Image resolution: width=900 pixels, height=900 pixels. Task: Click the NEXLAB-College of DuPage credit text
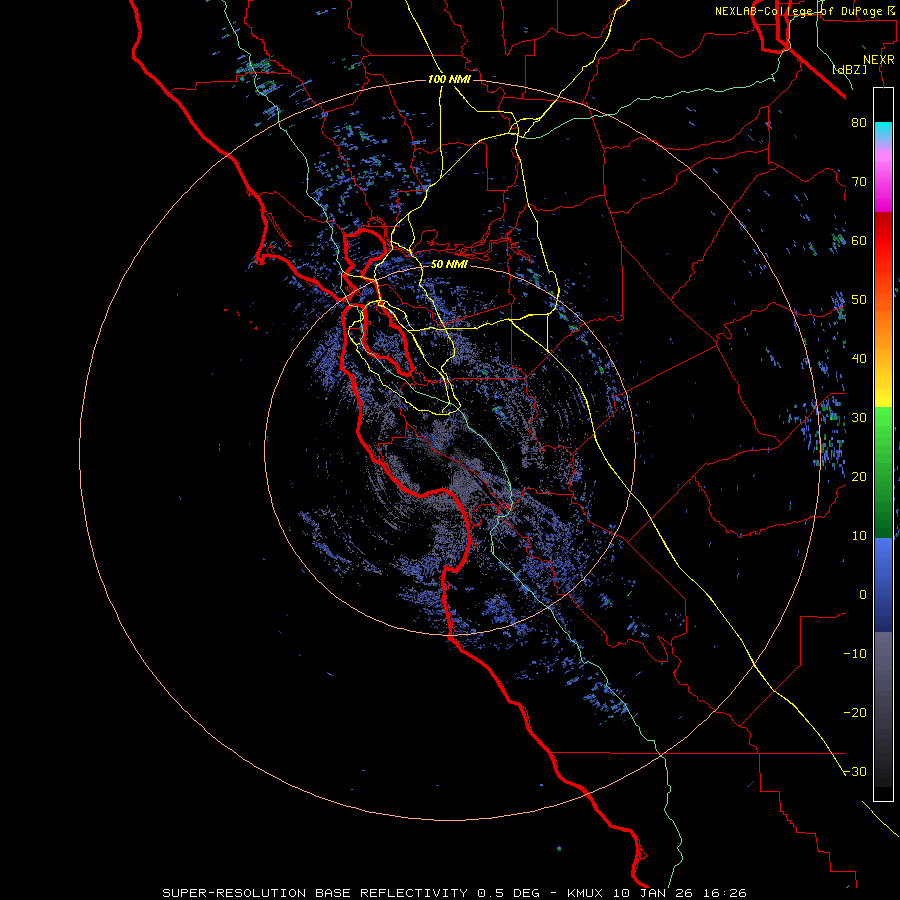(x=804, y=11)
